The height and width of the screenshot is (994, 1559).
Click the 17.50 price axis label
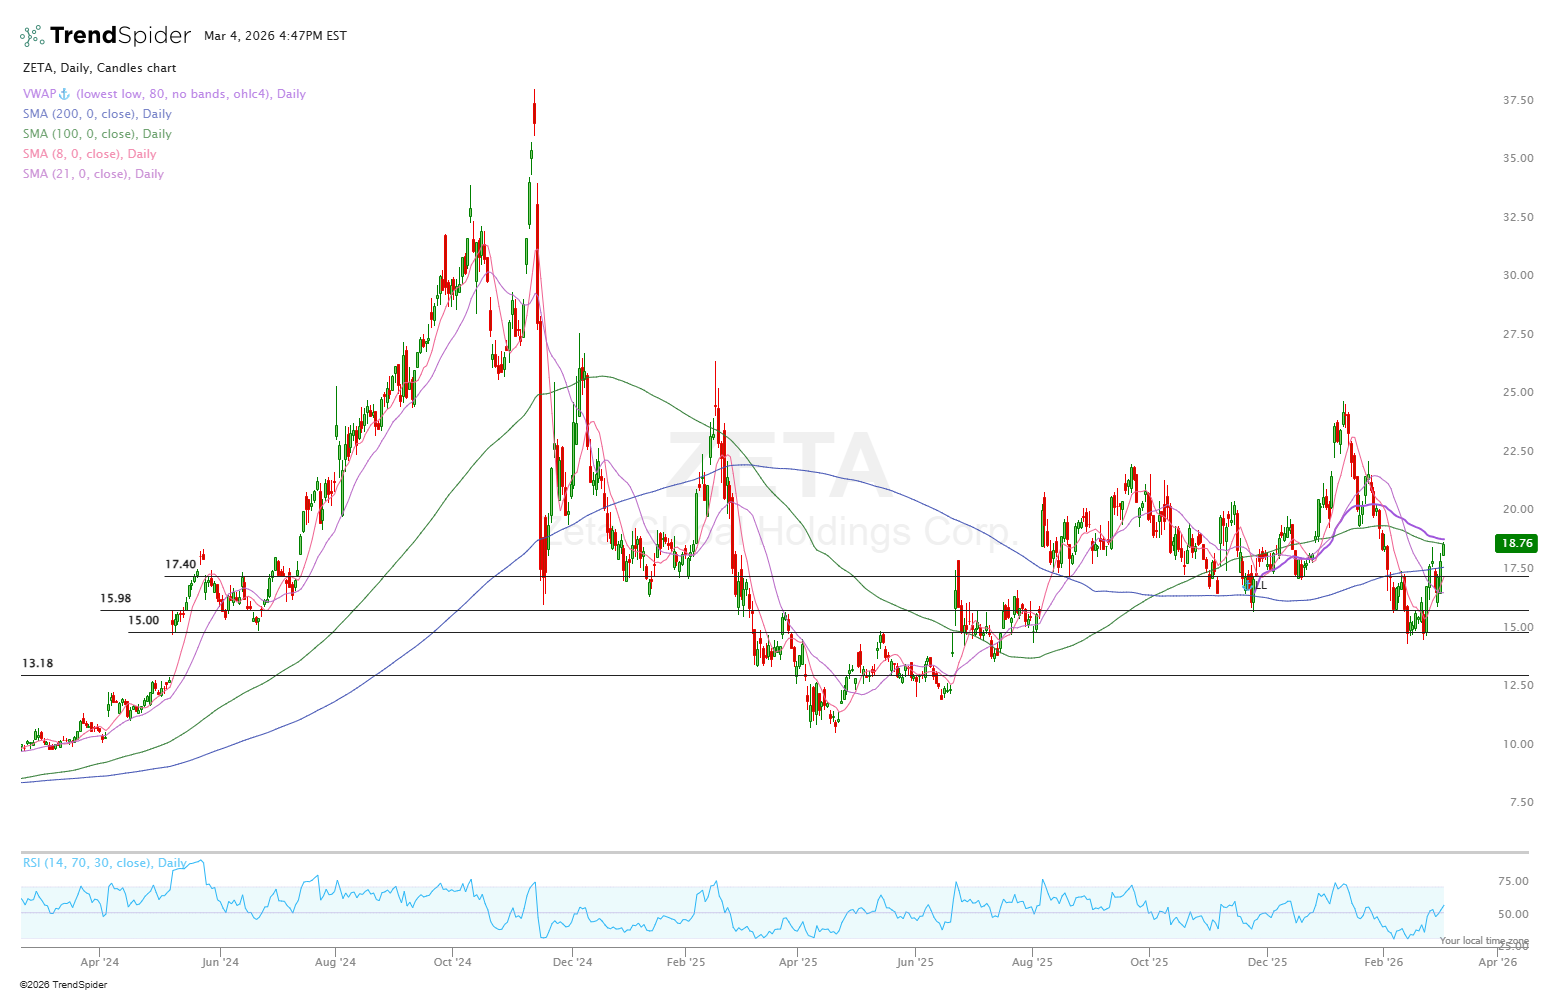click(1518, 569)
